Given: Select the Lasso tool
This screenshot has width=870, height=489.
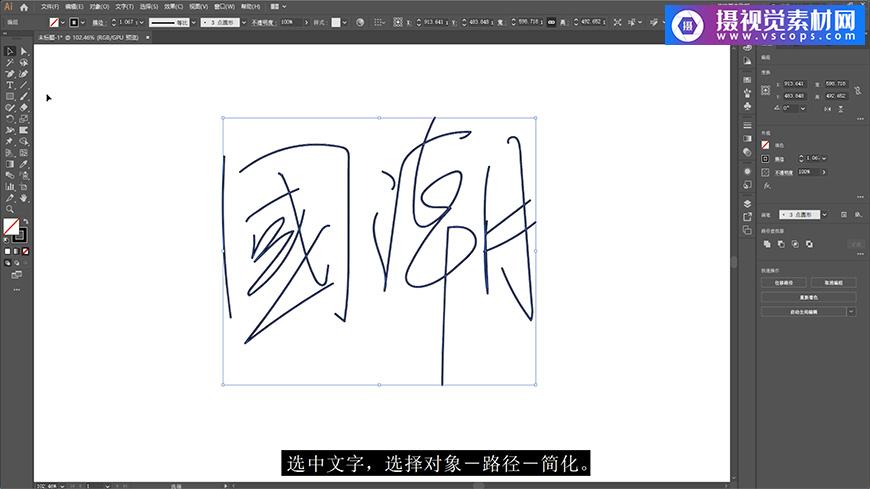Looking at the screenshot, I should point(23,63).
